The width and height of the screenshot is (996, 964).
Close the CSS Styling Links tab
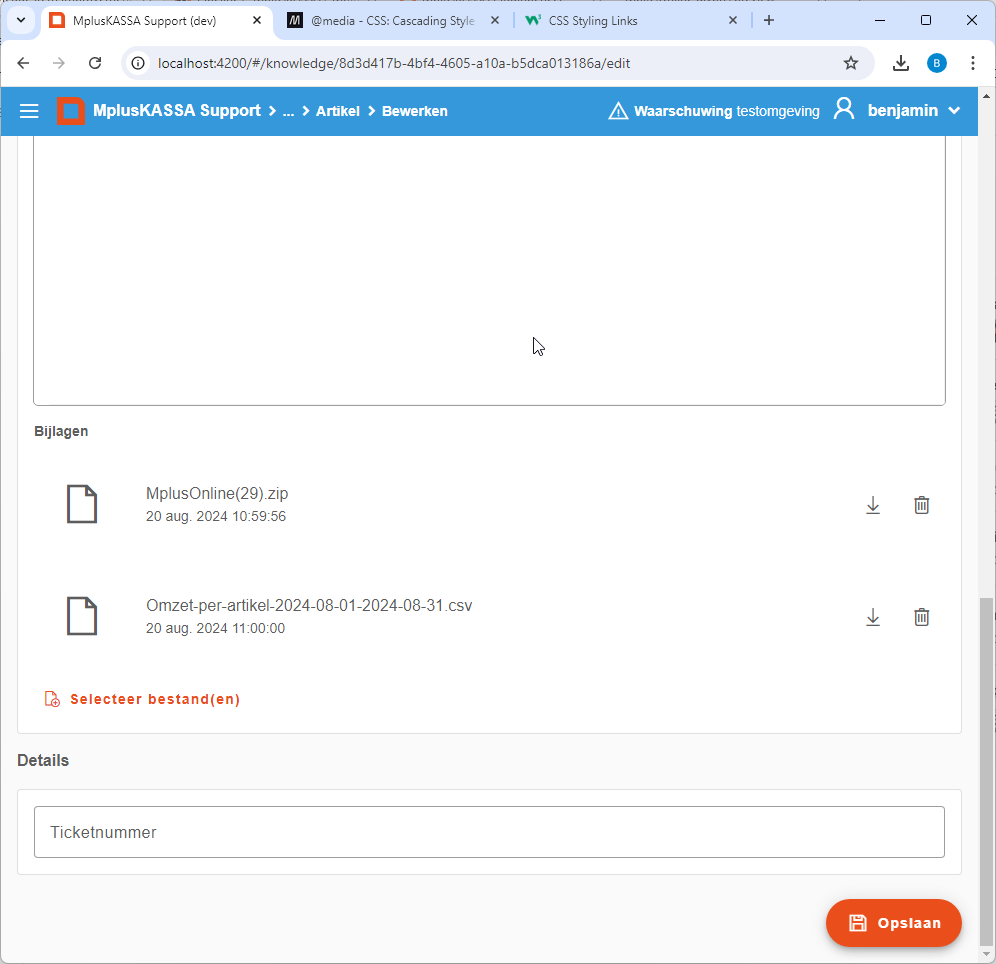tap(732, 20)
